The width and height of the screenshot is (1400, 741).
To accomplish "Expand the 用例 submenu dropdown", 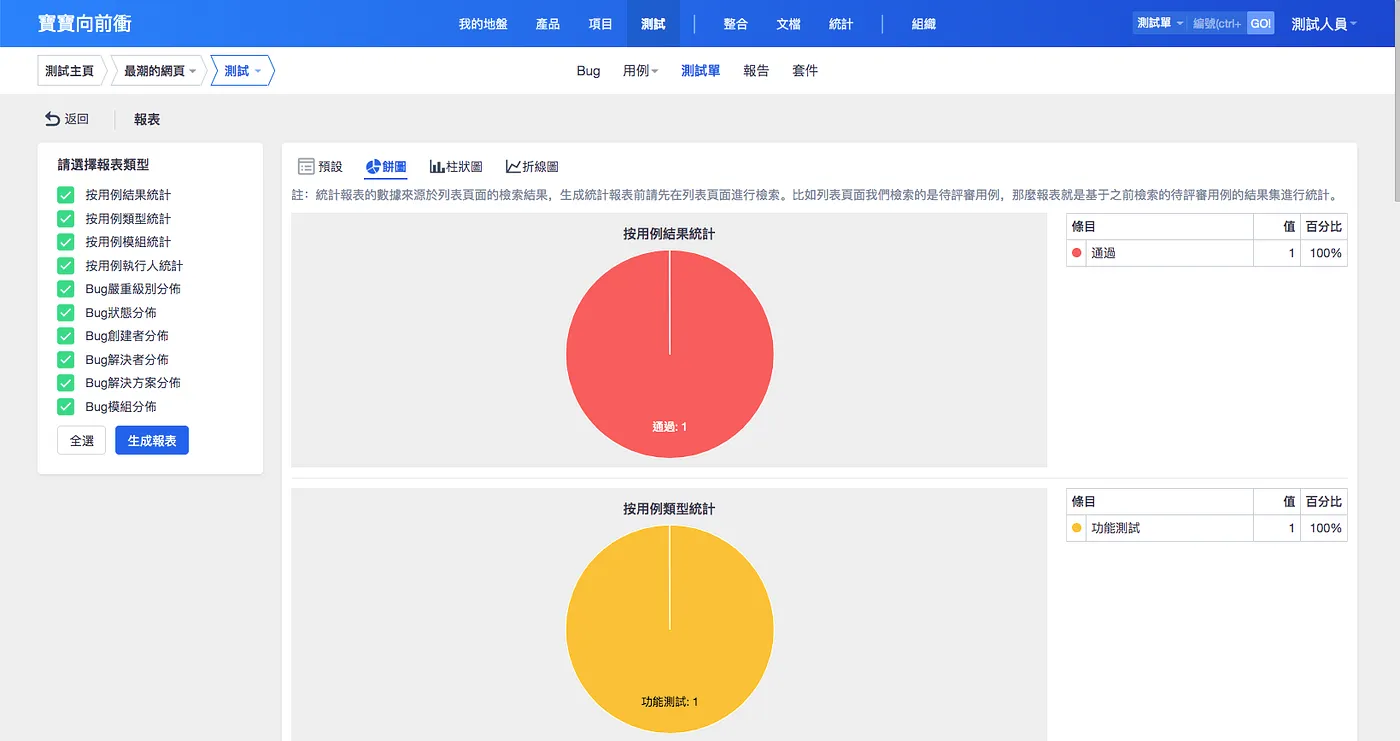I will click(640, 71).
